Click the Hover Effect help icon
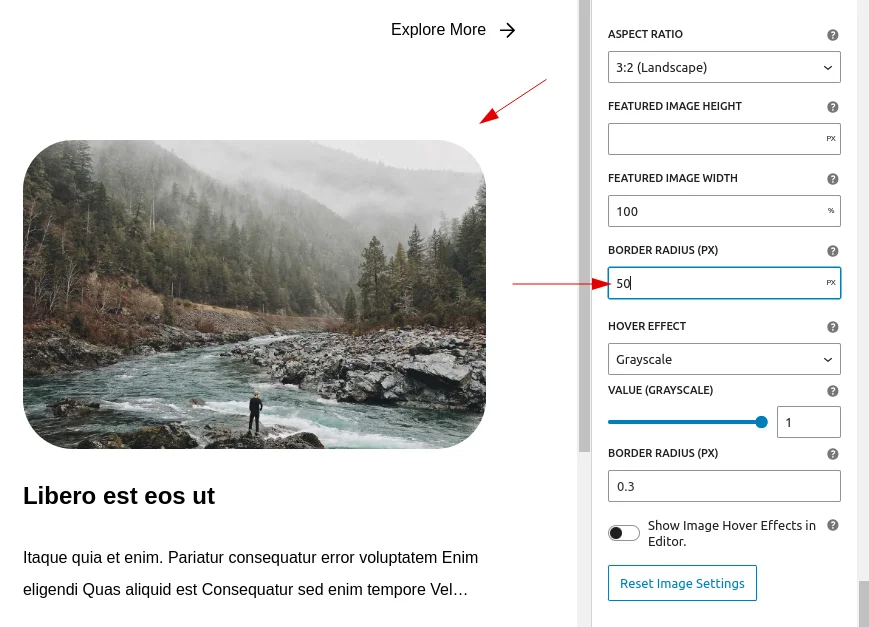The width and height of the screenshot is (869, 627). tap(831, 326)
